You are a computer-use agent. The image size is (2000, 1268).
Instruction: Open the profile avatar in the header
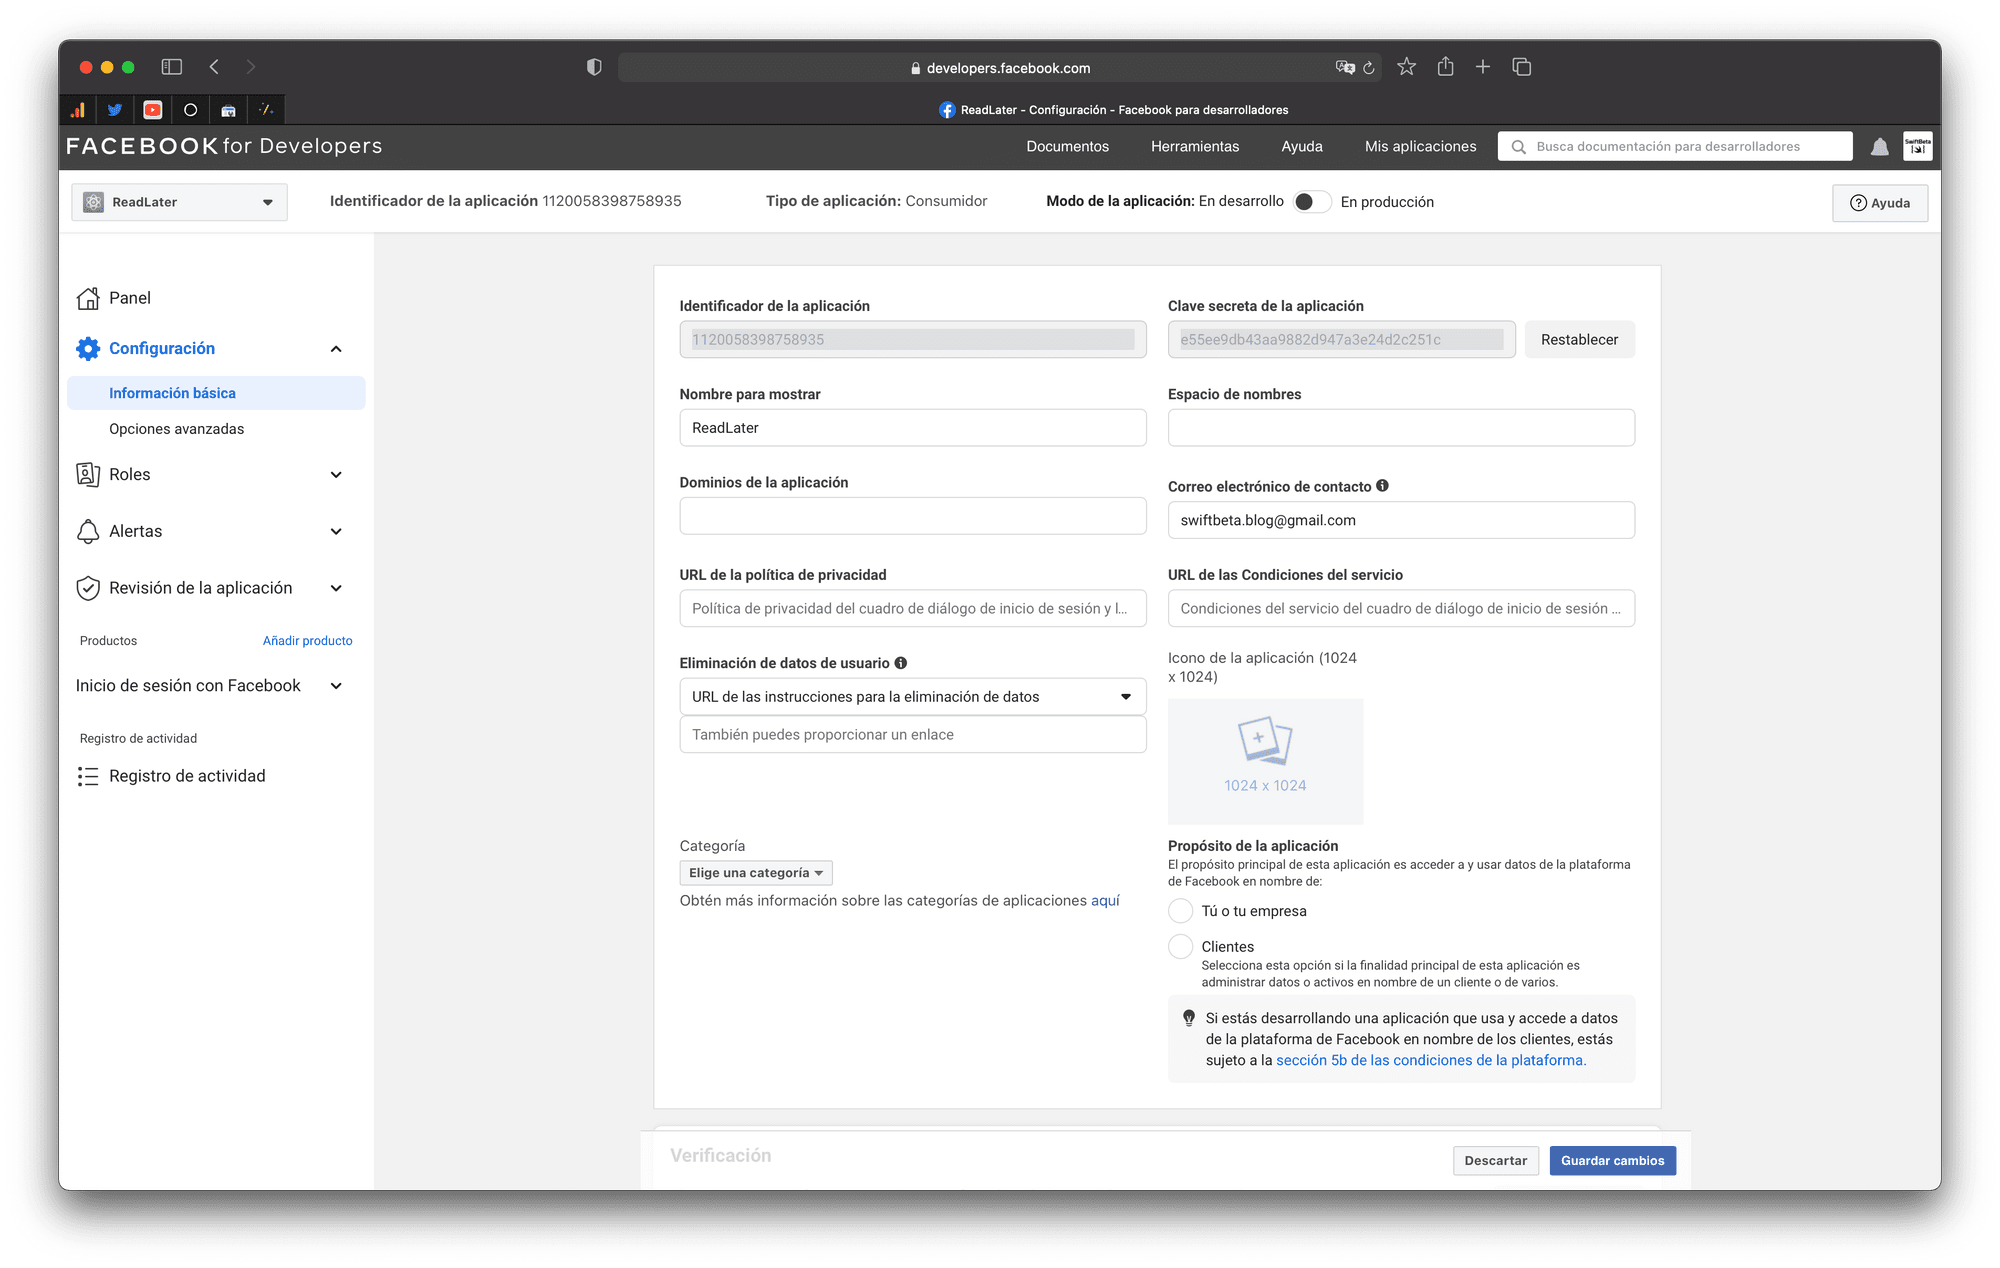pos(1918,146)
